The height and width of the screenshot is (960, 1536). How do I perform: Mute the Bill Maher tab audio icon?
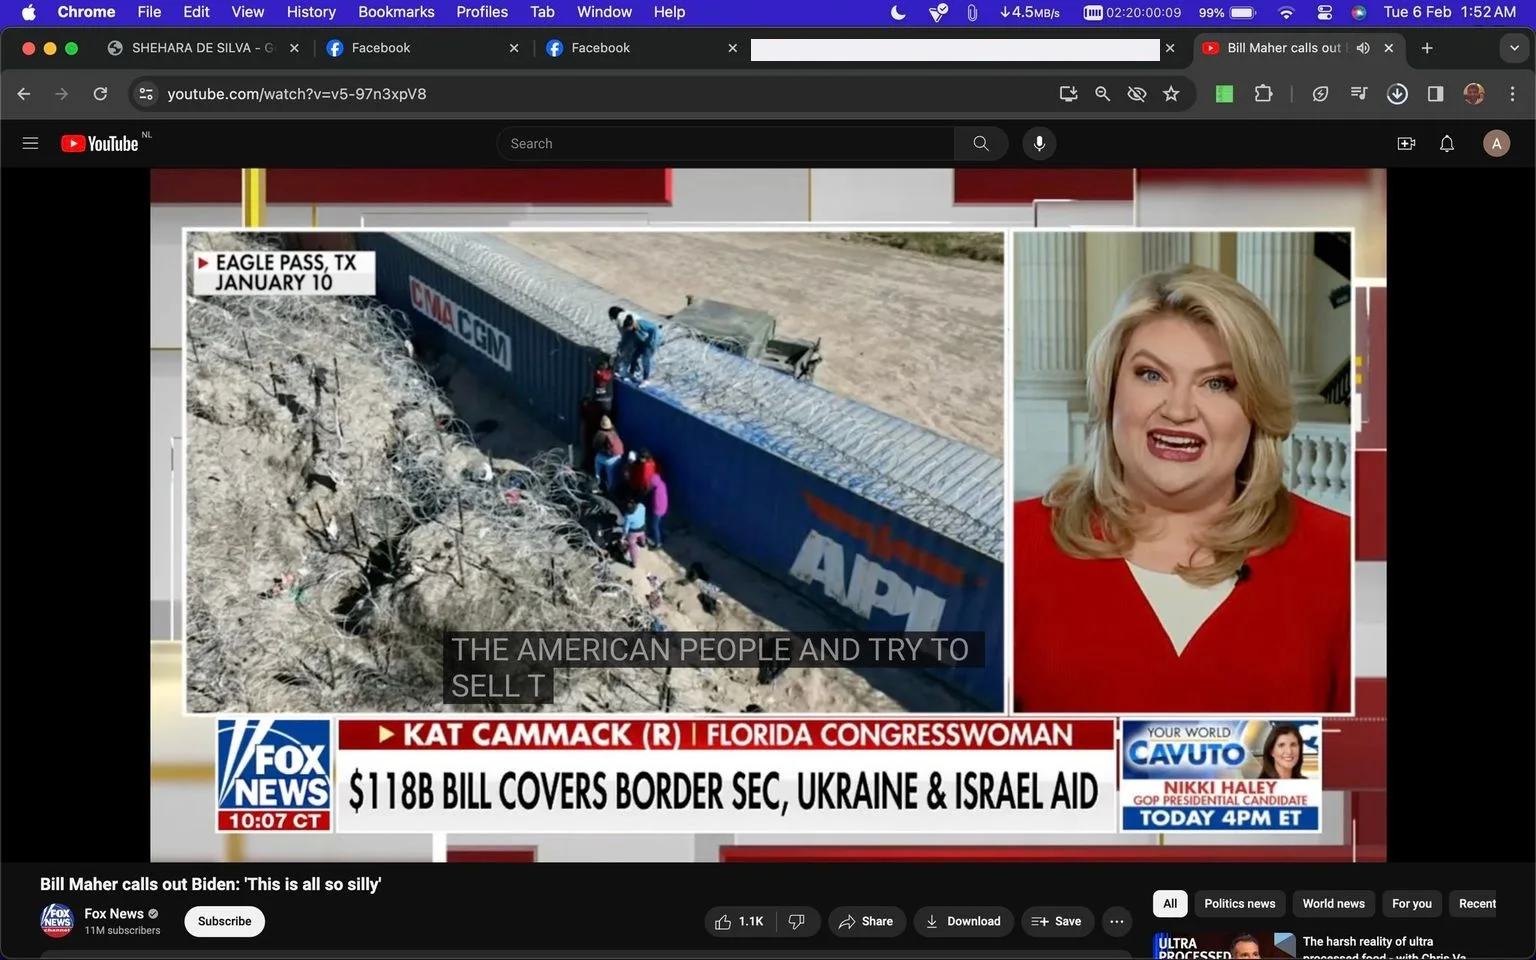click(1363, 48)
